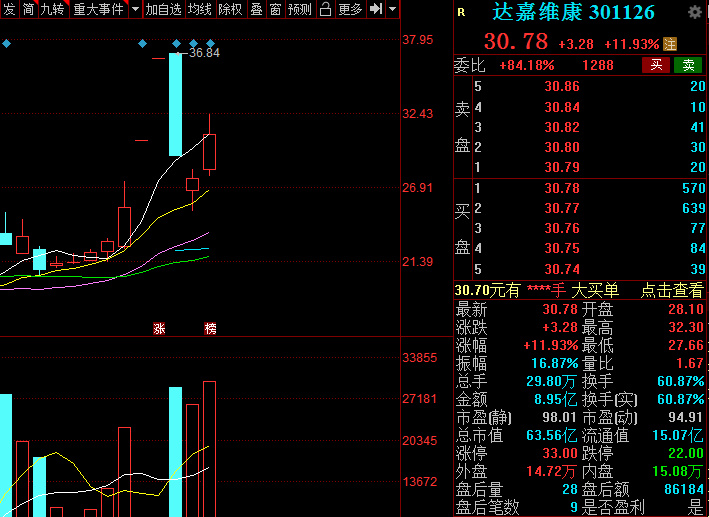Click the 市盈(静) value 98.01
This screenshot has height=517, width=709.
point(559,417)
